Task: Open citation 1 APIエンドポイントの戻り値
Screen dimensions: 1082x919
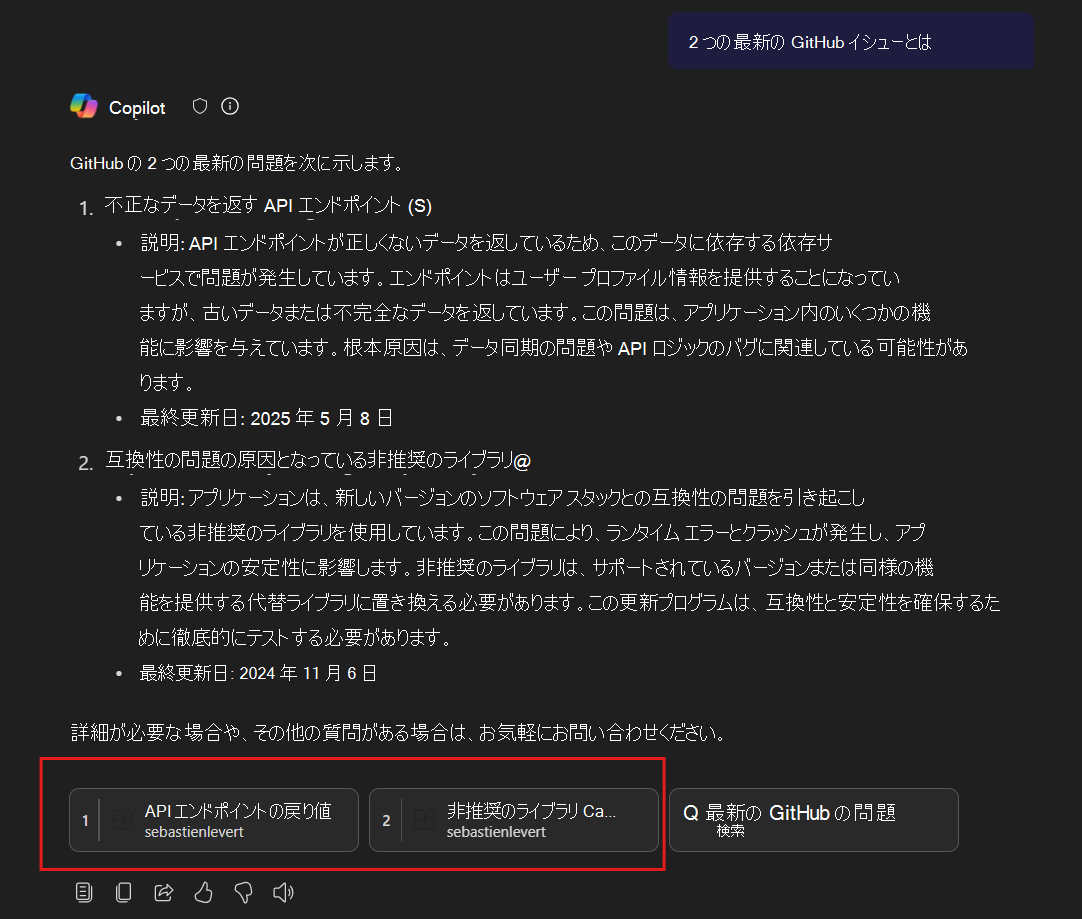Action: [x=214, y=820]
